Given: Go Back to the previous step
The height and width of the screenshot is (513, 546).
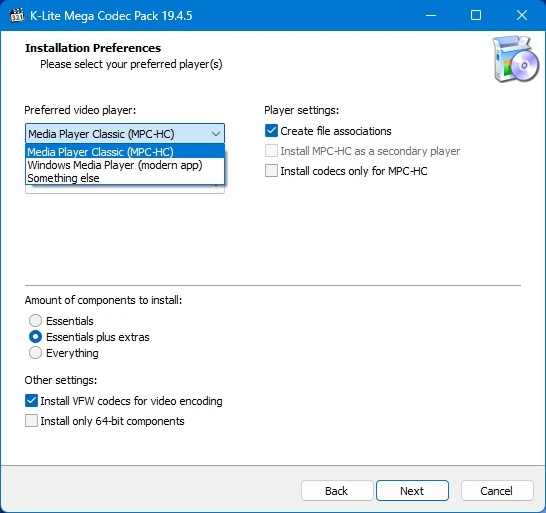Looking at the screenshot, I should pyautogui.click(x=337, y=491).
